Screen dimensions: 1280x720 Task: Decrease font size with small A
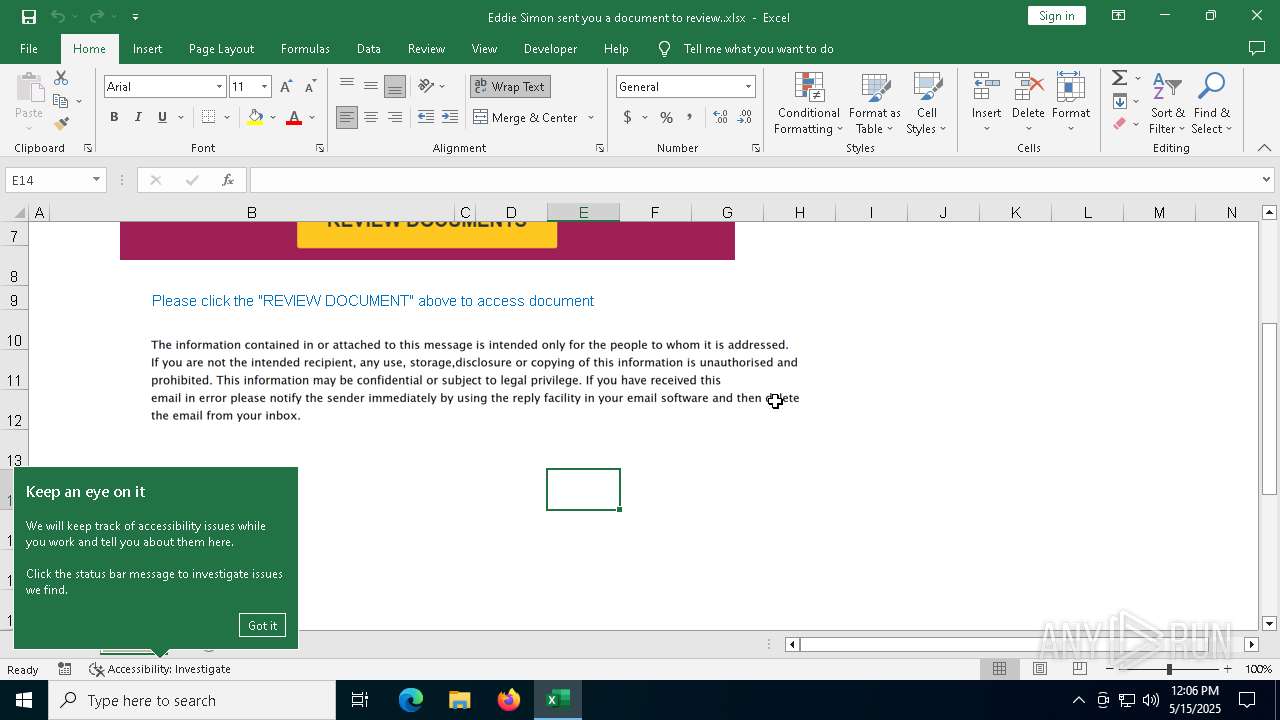[x=310, y=87]
